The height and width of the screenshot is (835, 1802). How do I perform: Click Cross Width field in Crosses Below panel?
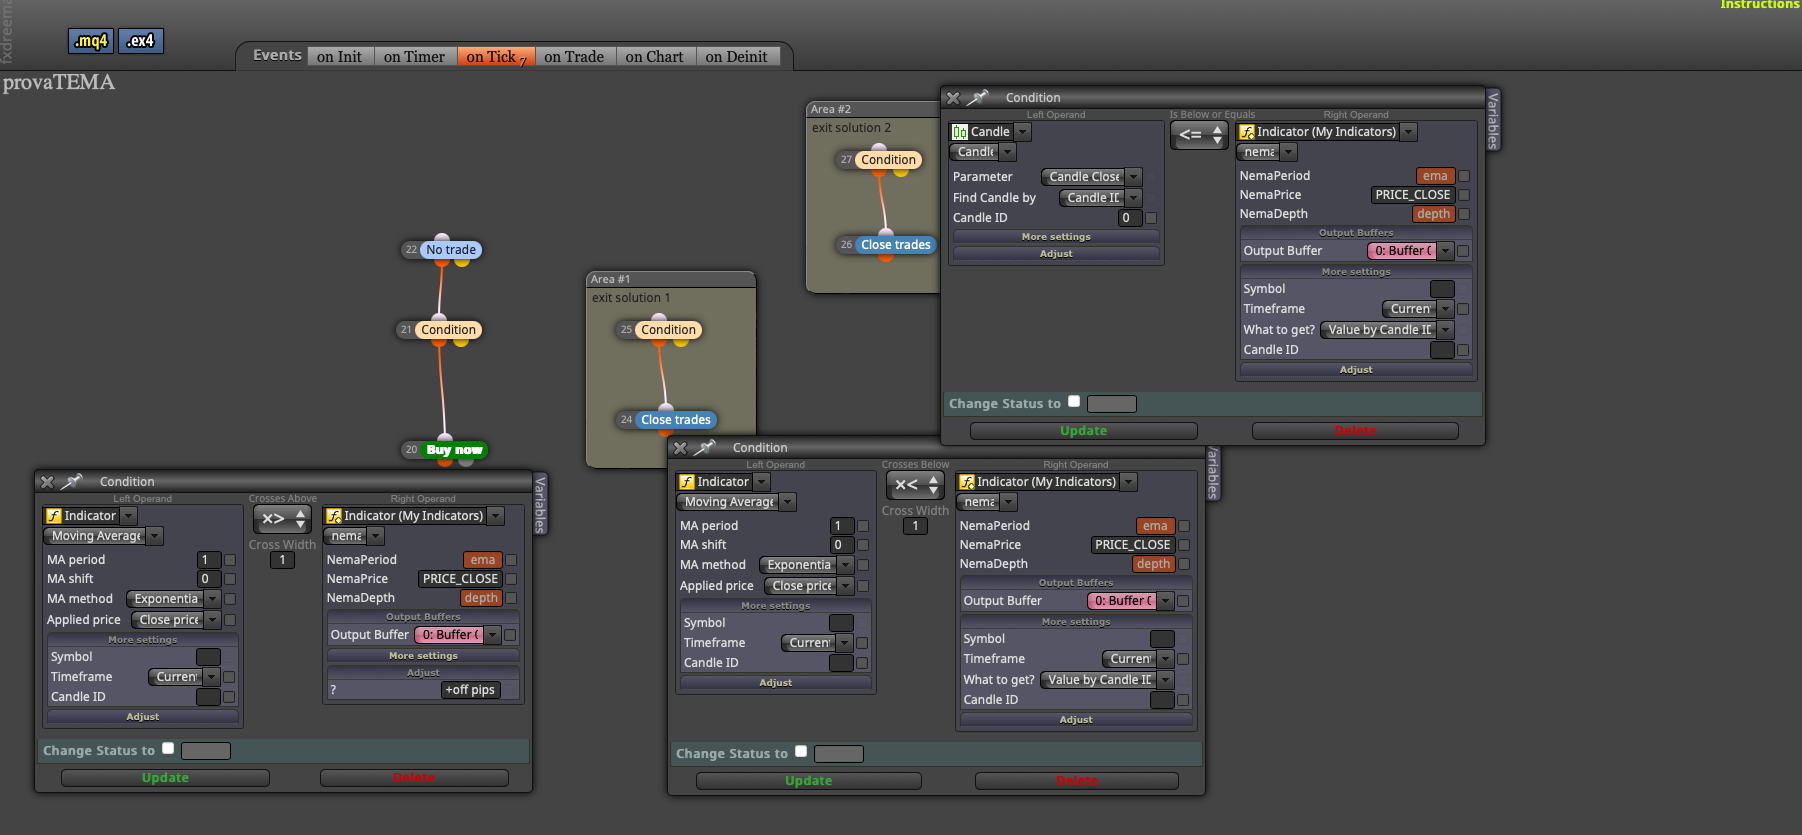(x=915, y=526)
